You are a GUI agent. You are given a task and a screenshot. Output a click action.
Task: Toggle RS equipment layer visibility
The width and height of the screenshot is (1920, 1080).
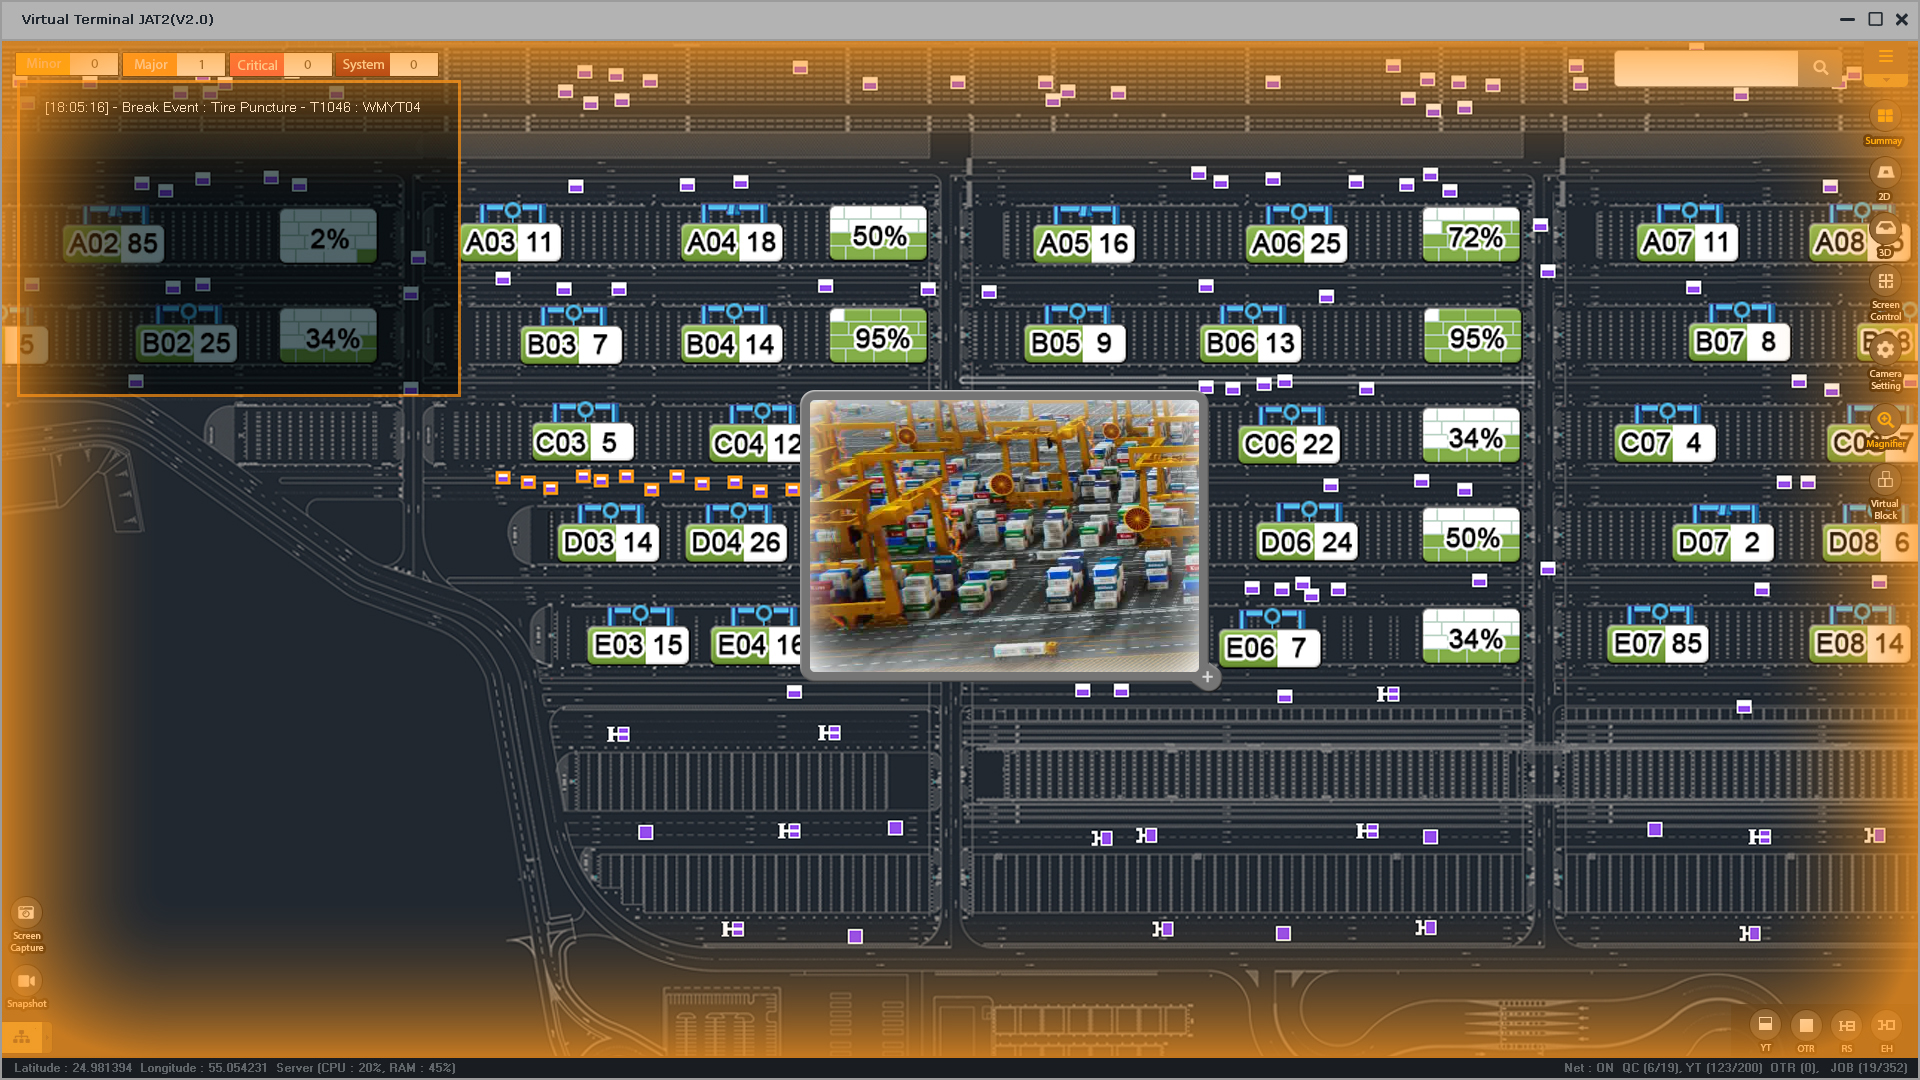pos(1846,1025)
